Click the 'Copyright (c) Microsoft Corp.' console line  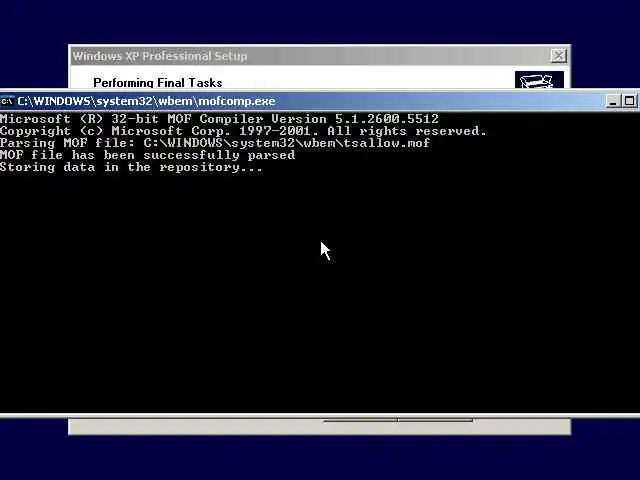pos(243,131)
